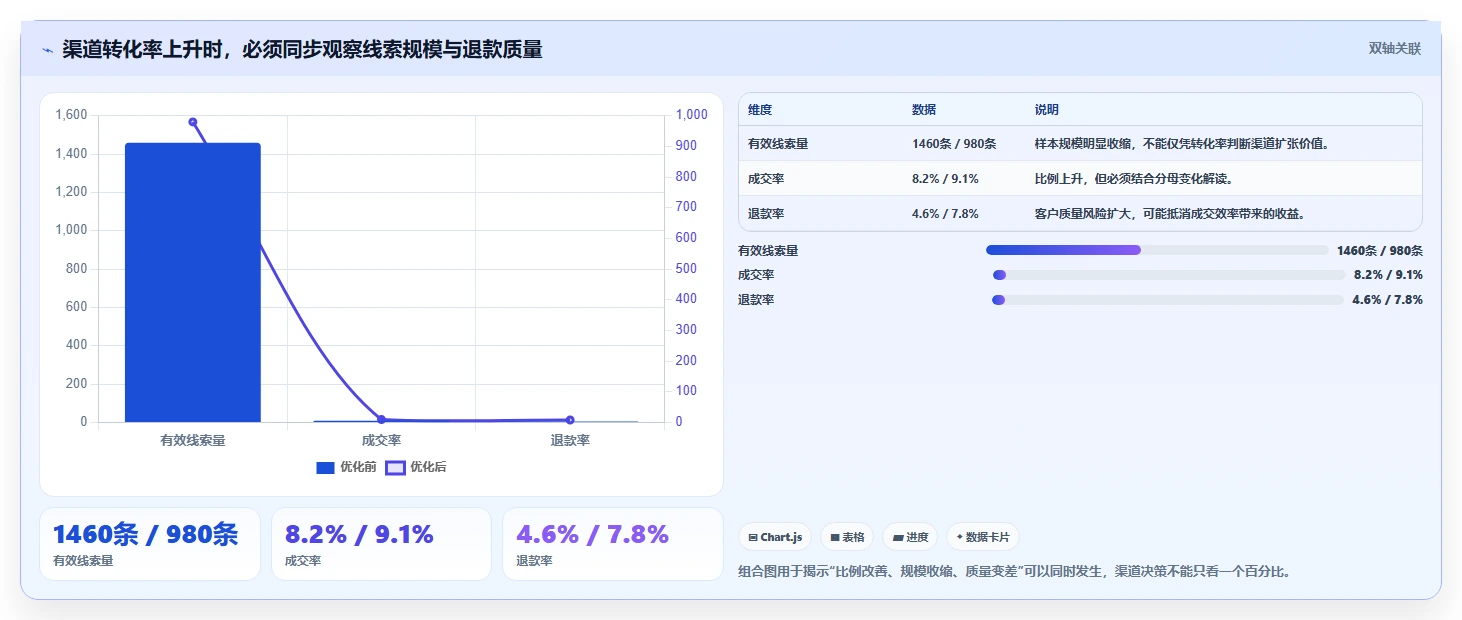The width and height of the screenshot is (1462, 620).
Task: Toggle the 优化后 legend swatch
Action: tap(396, 467)
